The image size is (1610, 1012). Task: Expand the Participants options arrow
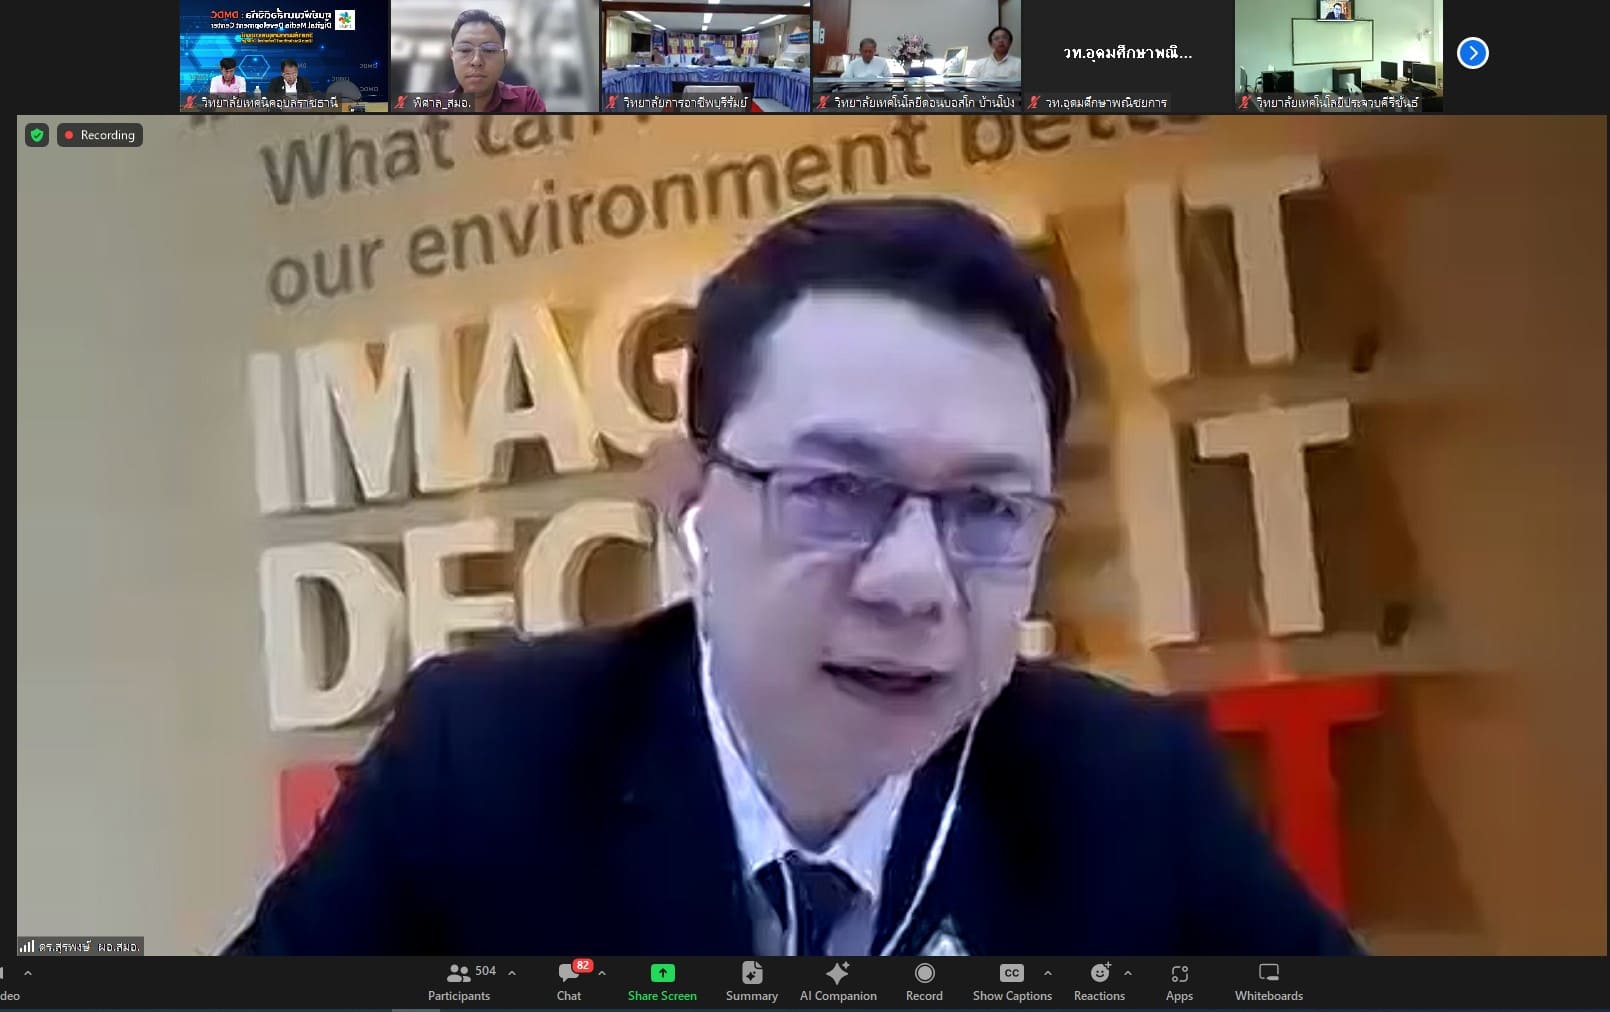[512, 972]
